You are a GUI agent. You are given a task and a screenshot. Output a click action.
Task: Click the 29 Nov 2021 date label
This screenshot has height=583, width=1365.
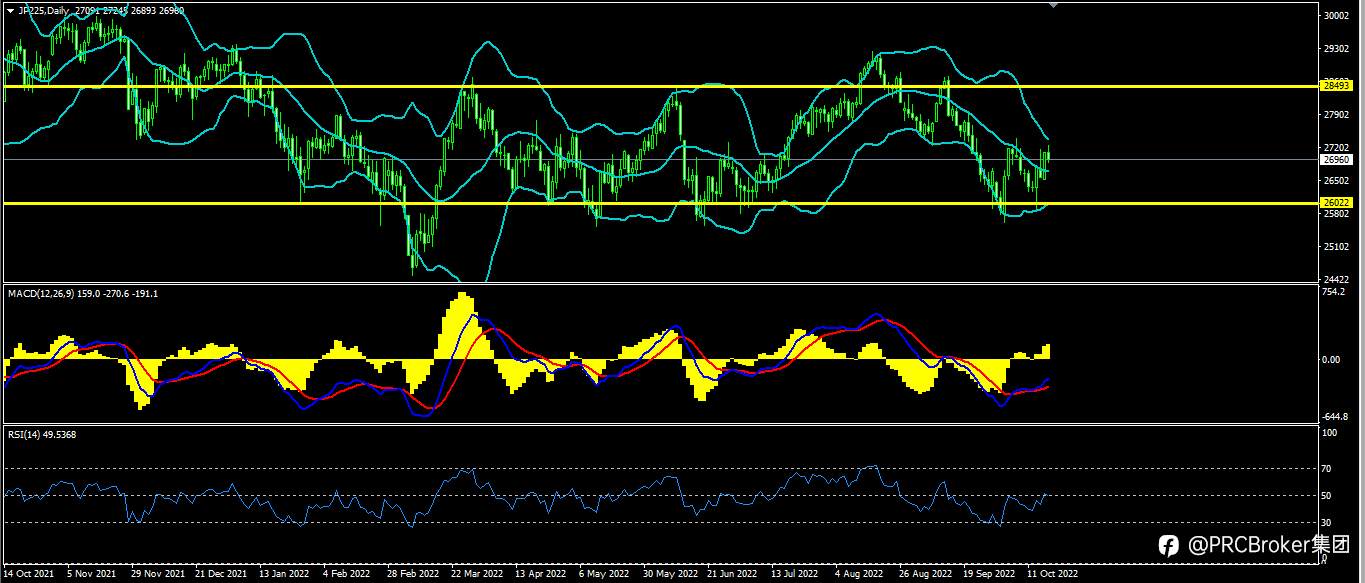coord(158,575)
